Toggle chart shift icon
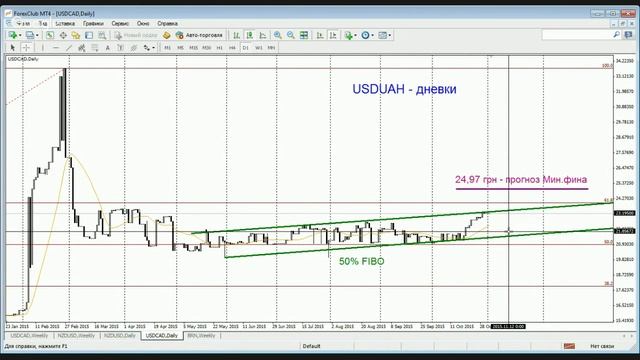The image size is (640, 360). [333, 36]
